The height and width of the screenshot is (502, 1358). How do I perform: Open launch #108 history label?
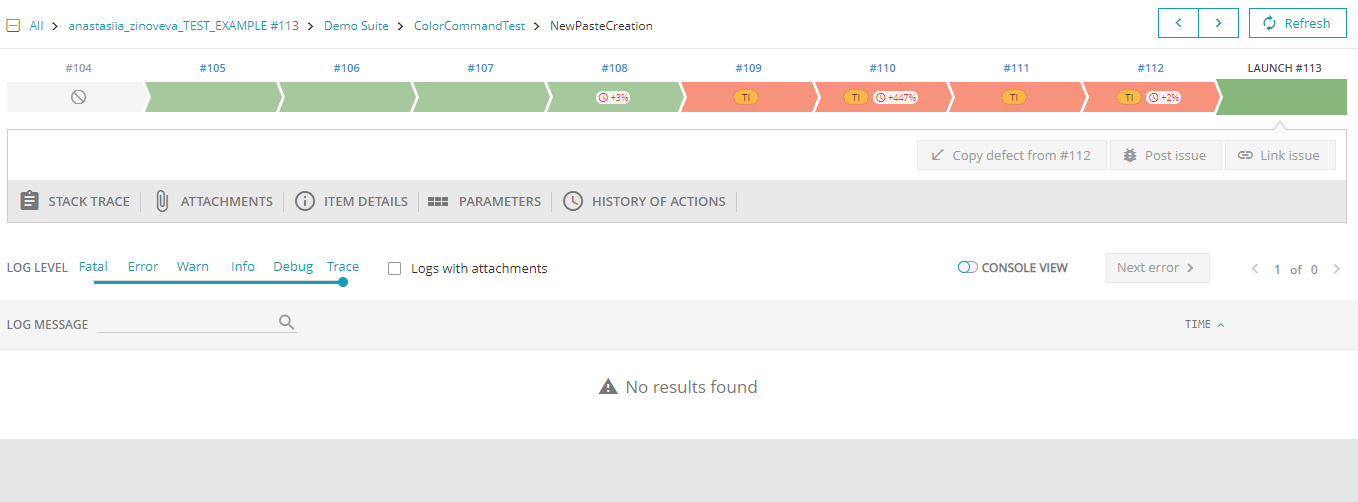pyautogui.click(x=614, y=68)
